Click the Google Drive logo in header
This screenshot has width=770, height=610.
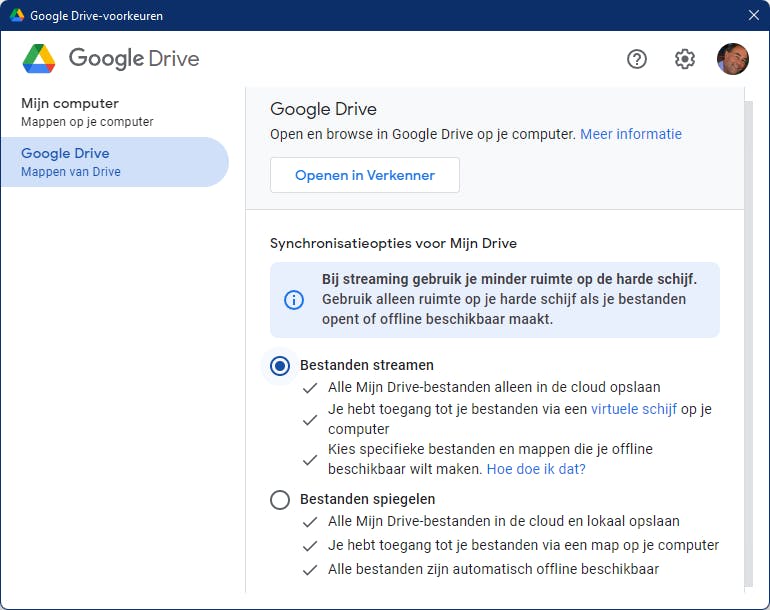(40, 59)
